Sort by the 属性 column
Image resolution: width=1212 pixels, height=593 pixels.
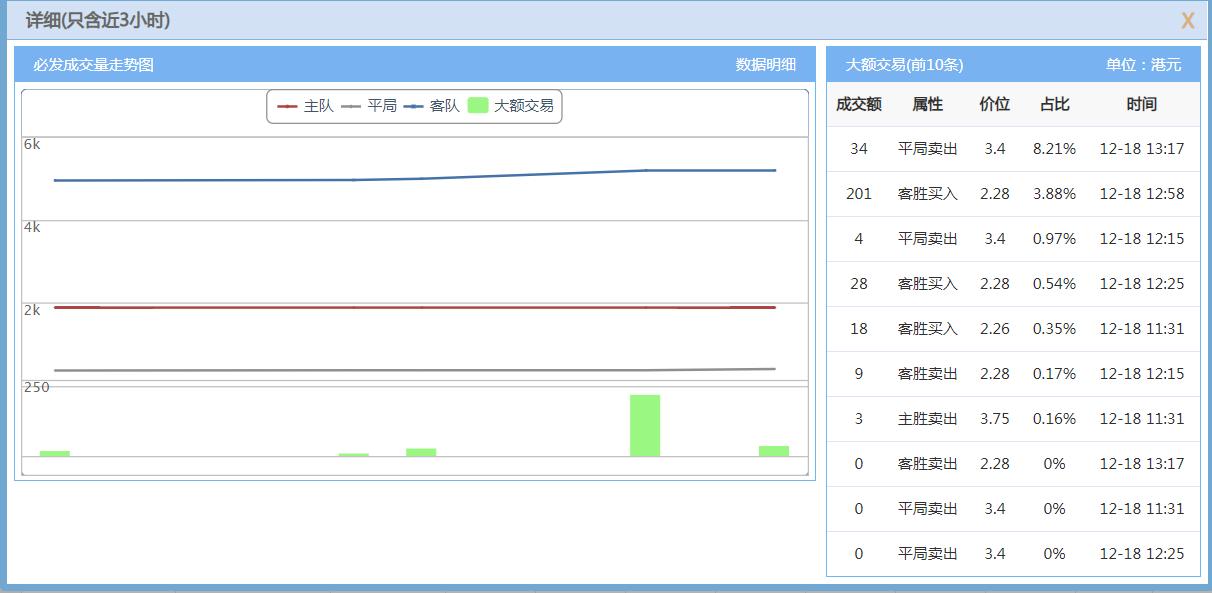pos(925,103)
